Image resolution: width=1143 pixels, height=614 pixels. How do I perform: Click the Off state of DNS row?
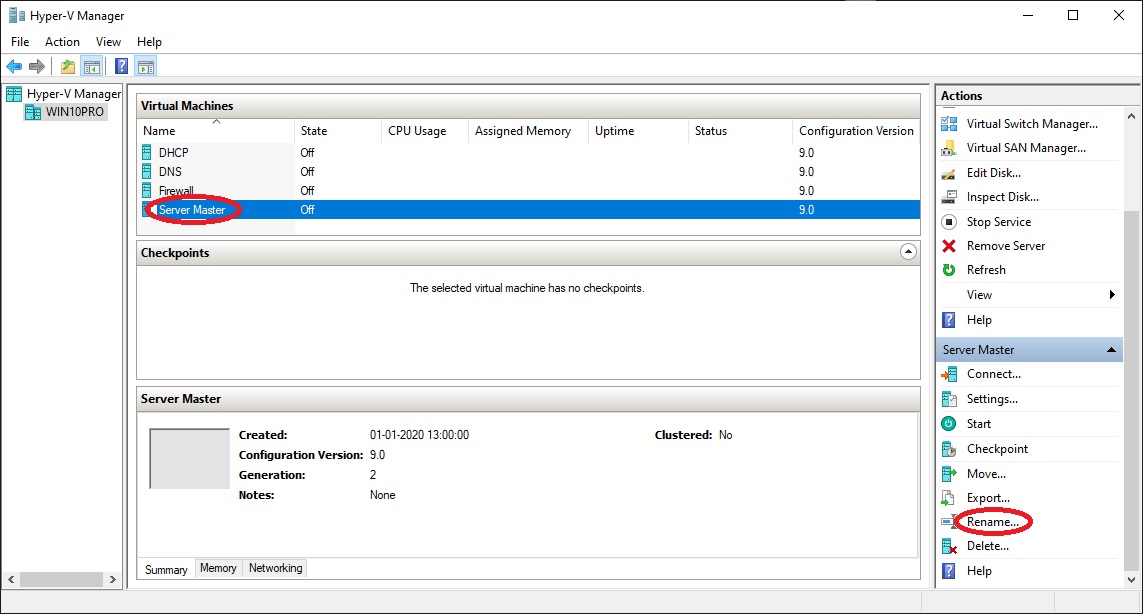(307, 171)
